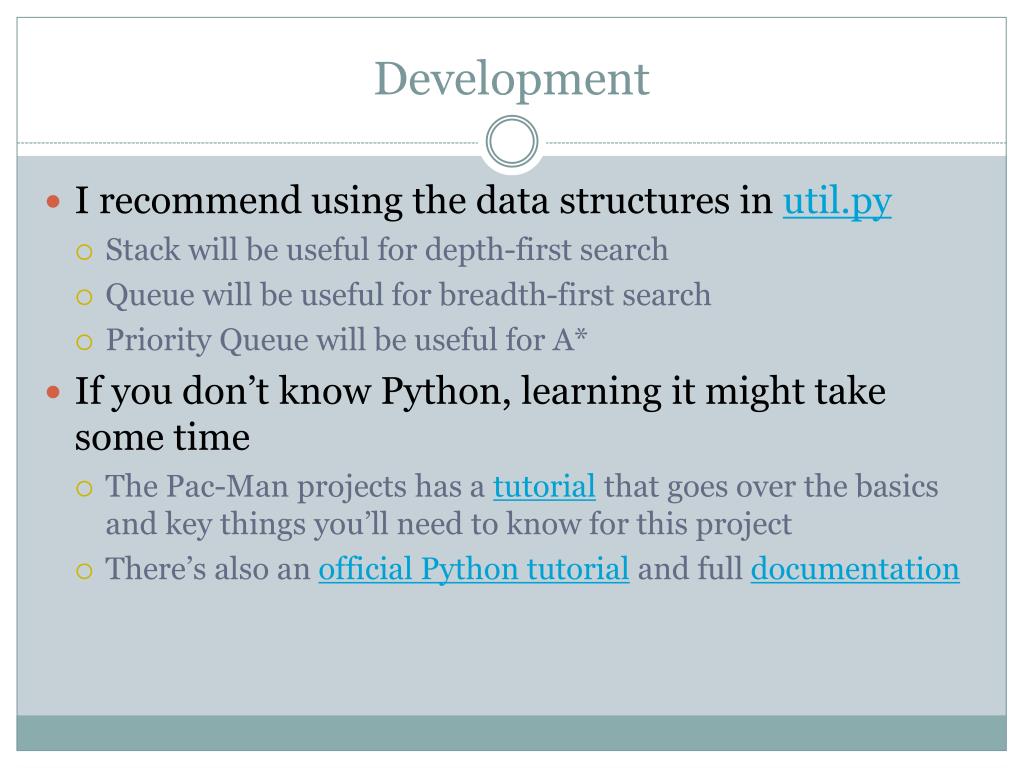Select the 'Development' slide title
Image resolution: width=1024 pixels, height=768 pixels.
512,79
